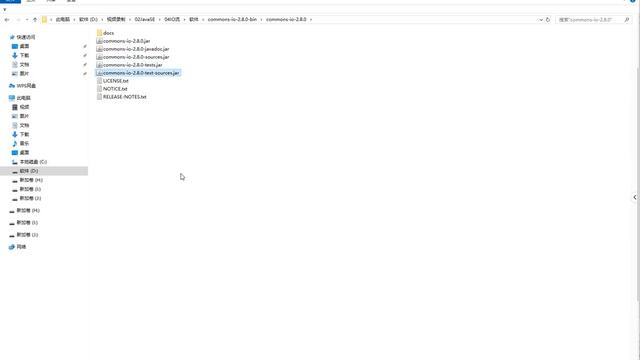Click the folder icon in address bar
Viewport: 640px width, 360px height.
(44, 20)
